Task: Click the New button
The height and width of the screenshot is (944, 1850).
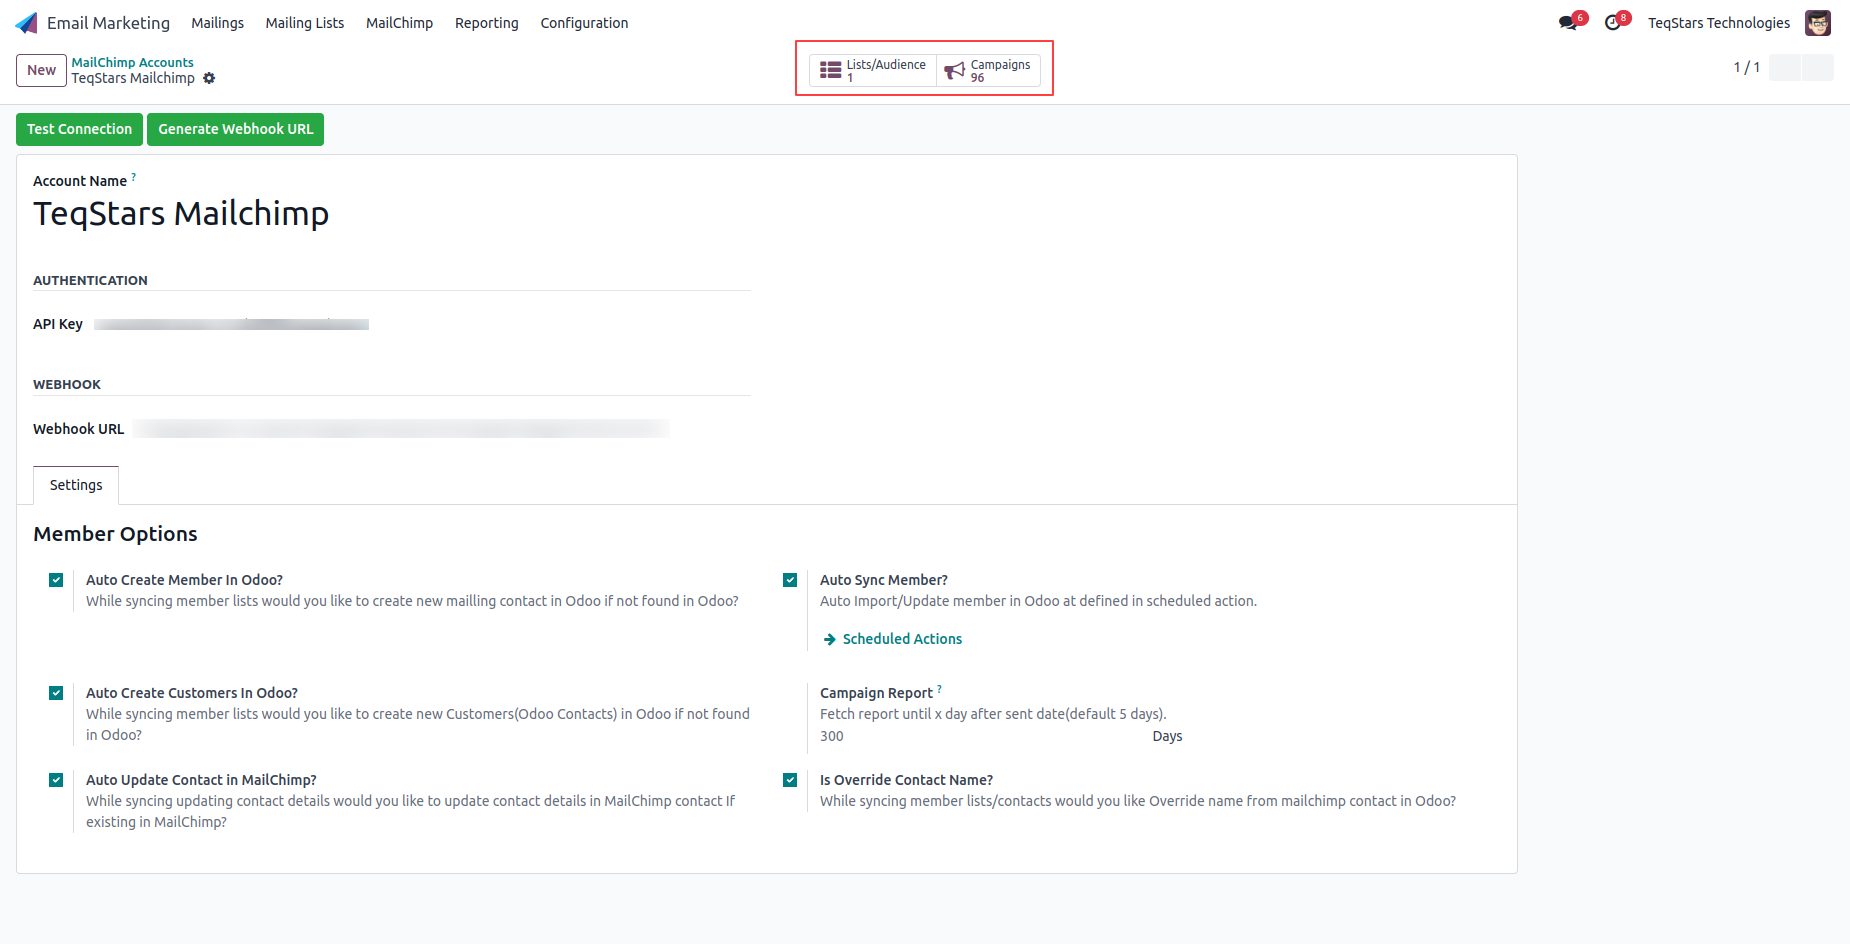Action: click(41, 70)
